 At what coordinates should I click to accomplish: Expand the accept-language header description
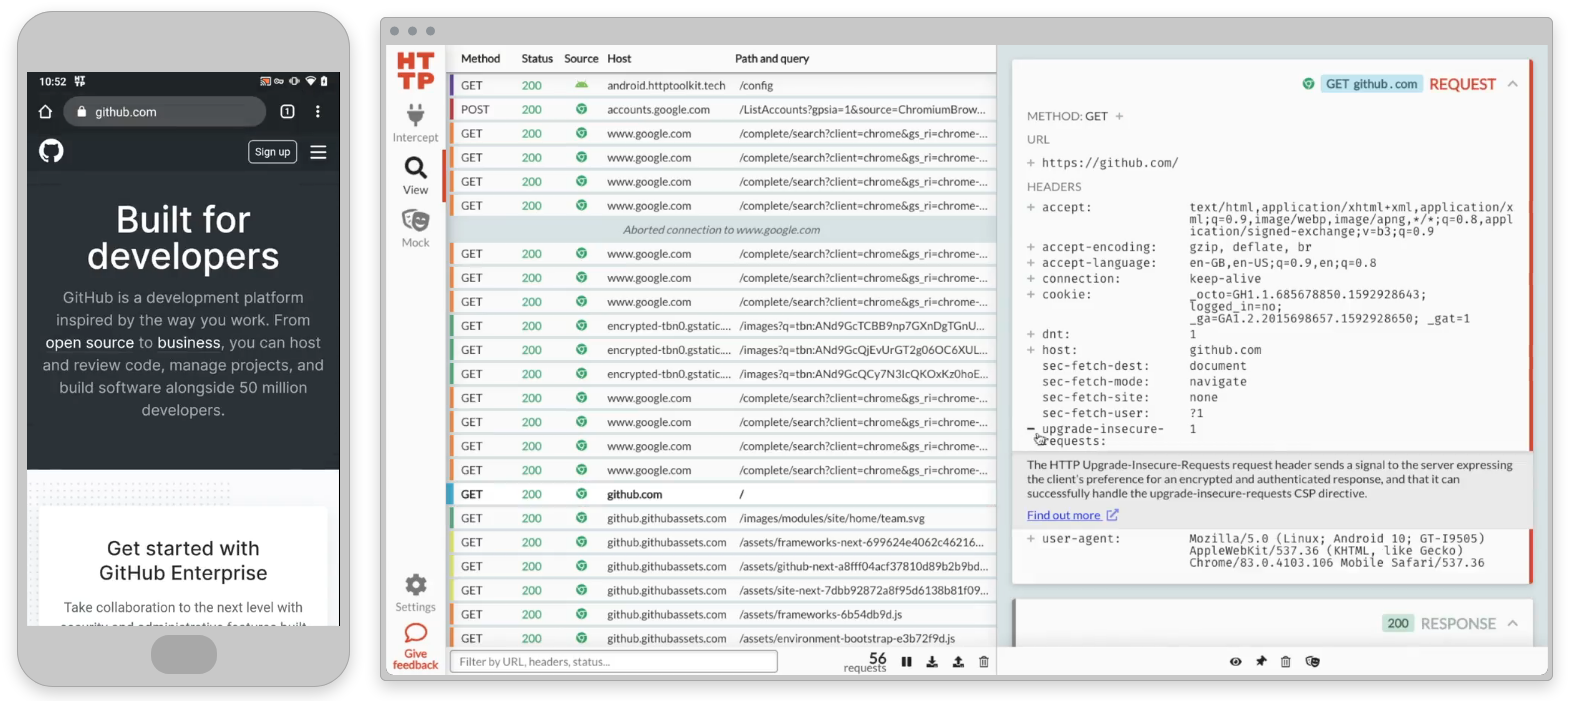[1031, 263]
